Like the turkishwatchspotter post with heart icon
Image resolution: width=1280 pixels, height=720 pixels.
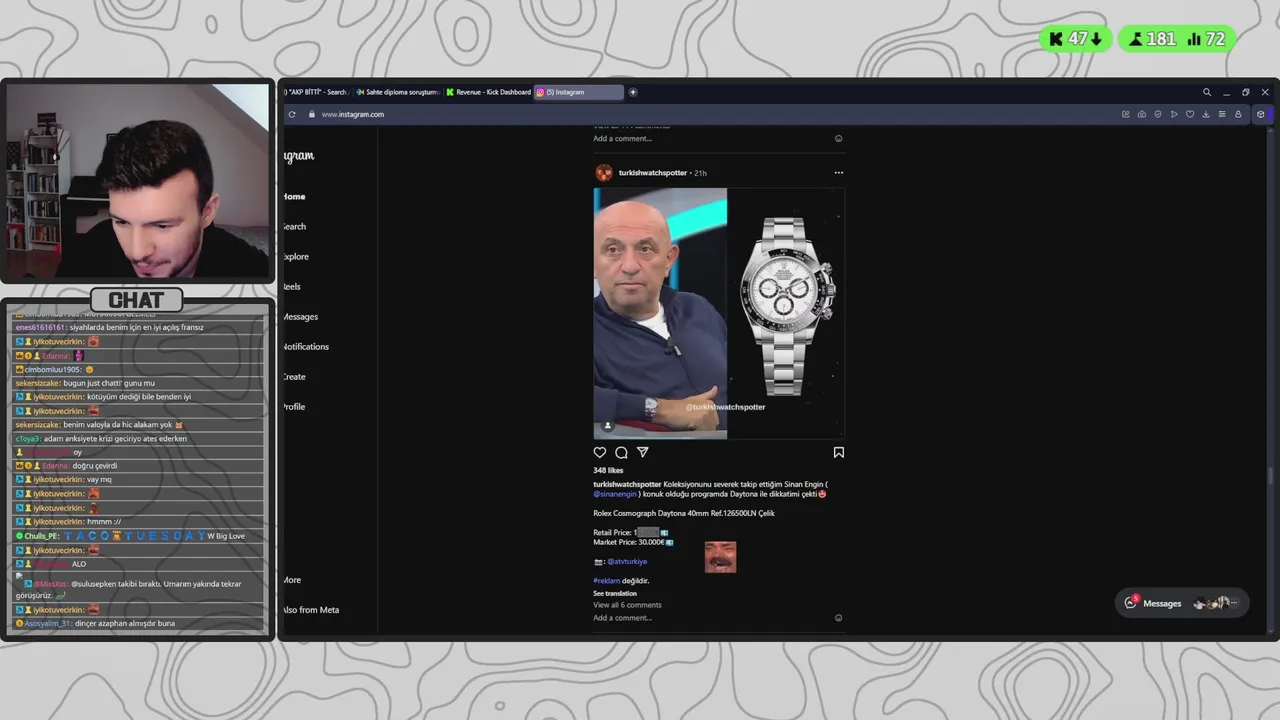599,453
